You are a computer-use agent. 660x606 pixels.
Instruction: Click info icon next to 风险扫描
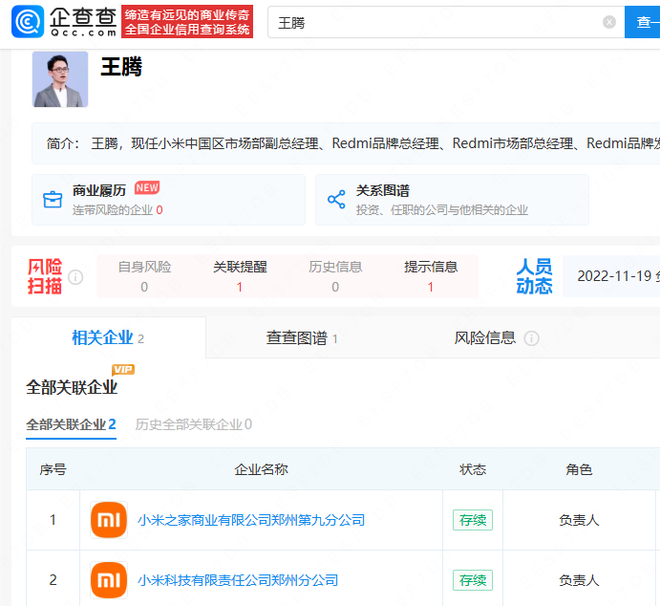[76, 277]
